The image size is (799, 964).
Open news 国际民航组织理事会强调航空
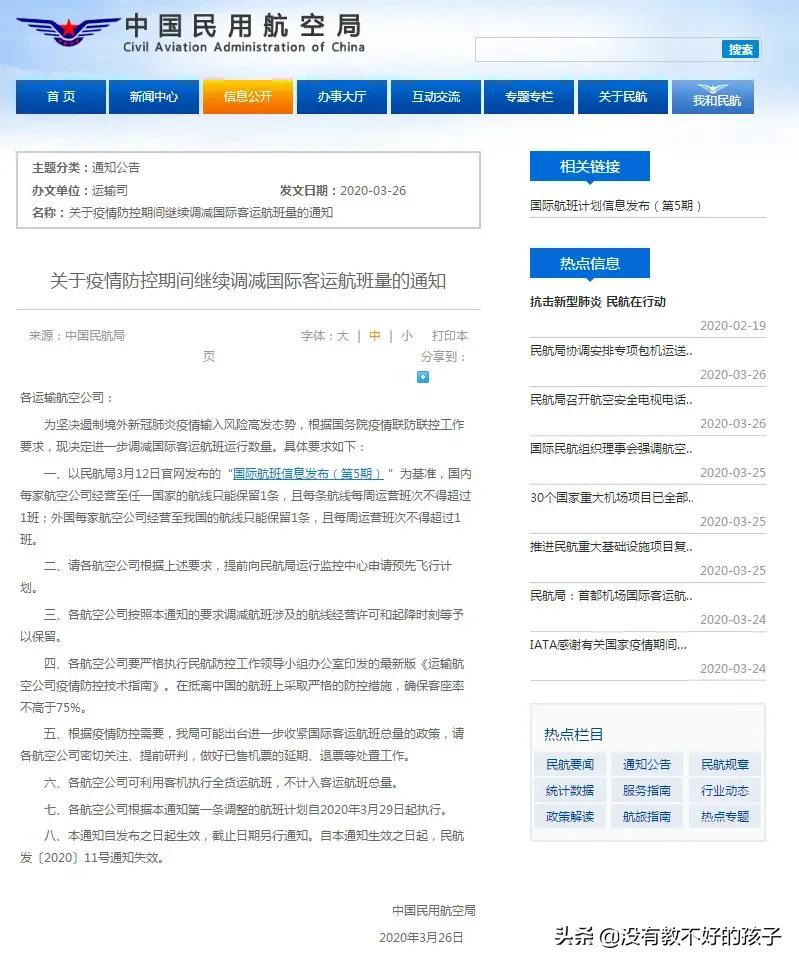tap(612, 449)
